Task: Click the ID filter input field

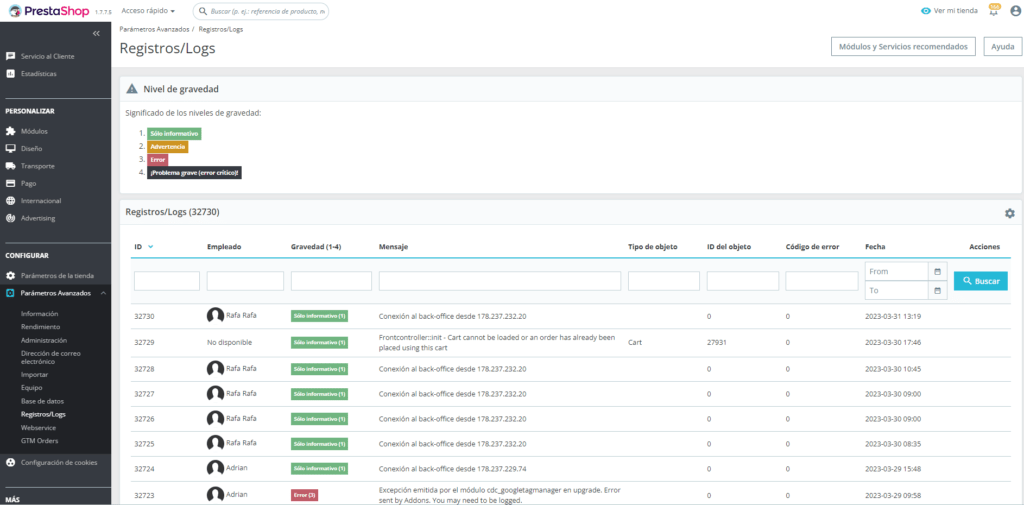Action: click(167, 281)
